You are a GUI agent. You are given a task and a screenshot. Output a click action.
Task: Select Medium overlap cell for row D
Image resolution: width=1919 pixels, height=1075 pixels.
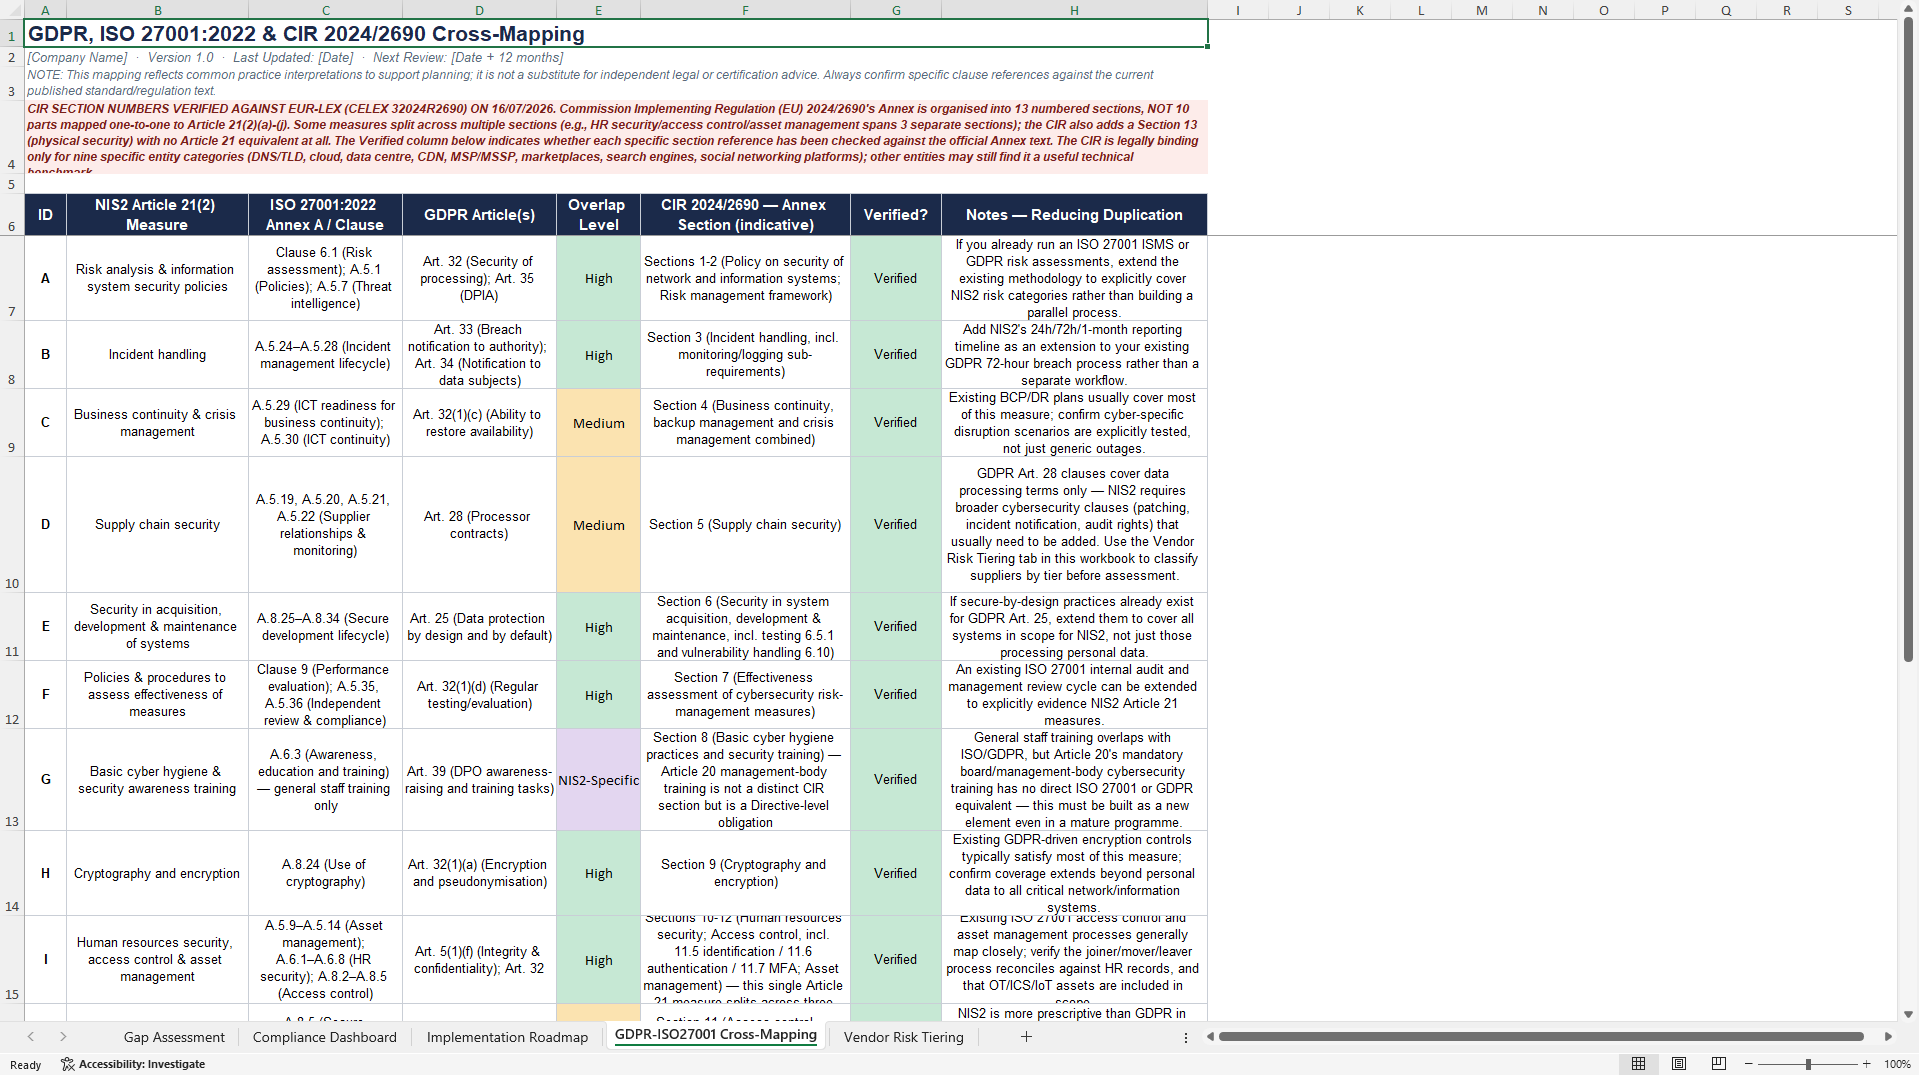(598, 524)
